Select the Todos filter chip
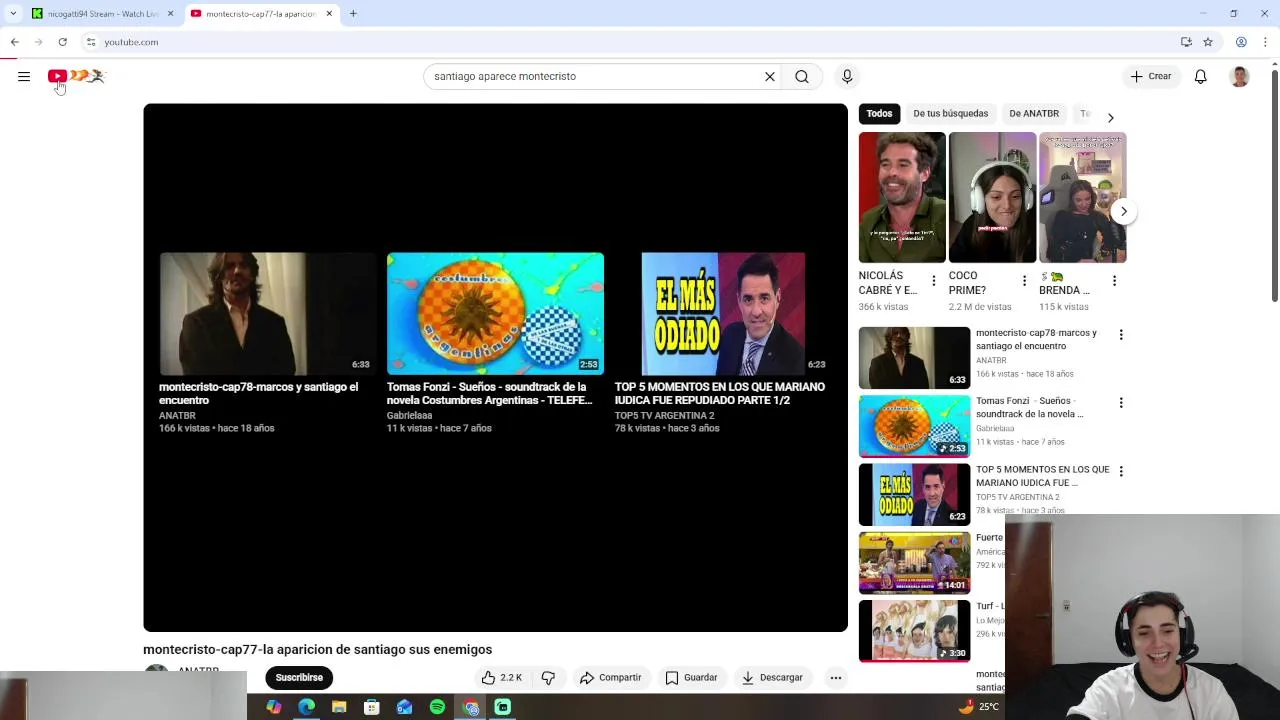This screenshot has height=720, width=1280. 879,113
